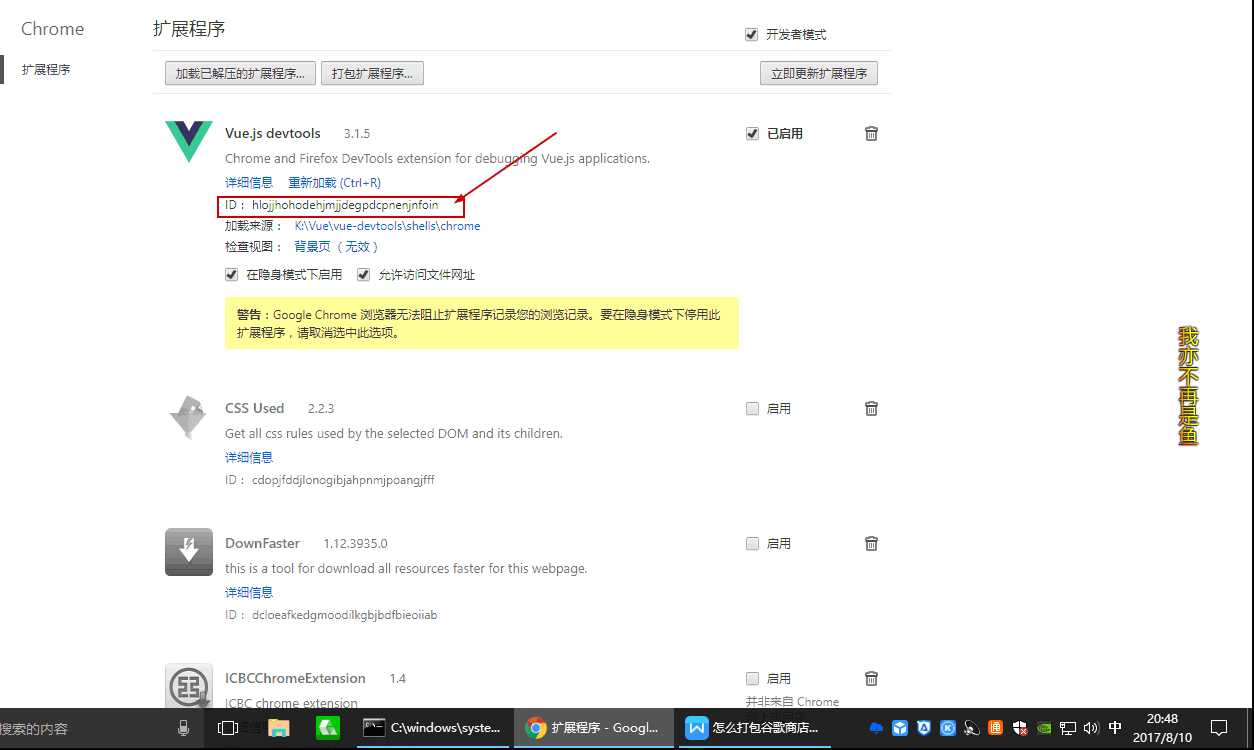Click the yellow incognito warning message
The height and width of the screenshot is (750, 1254).
pos(482,323)
